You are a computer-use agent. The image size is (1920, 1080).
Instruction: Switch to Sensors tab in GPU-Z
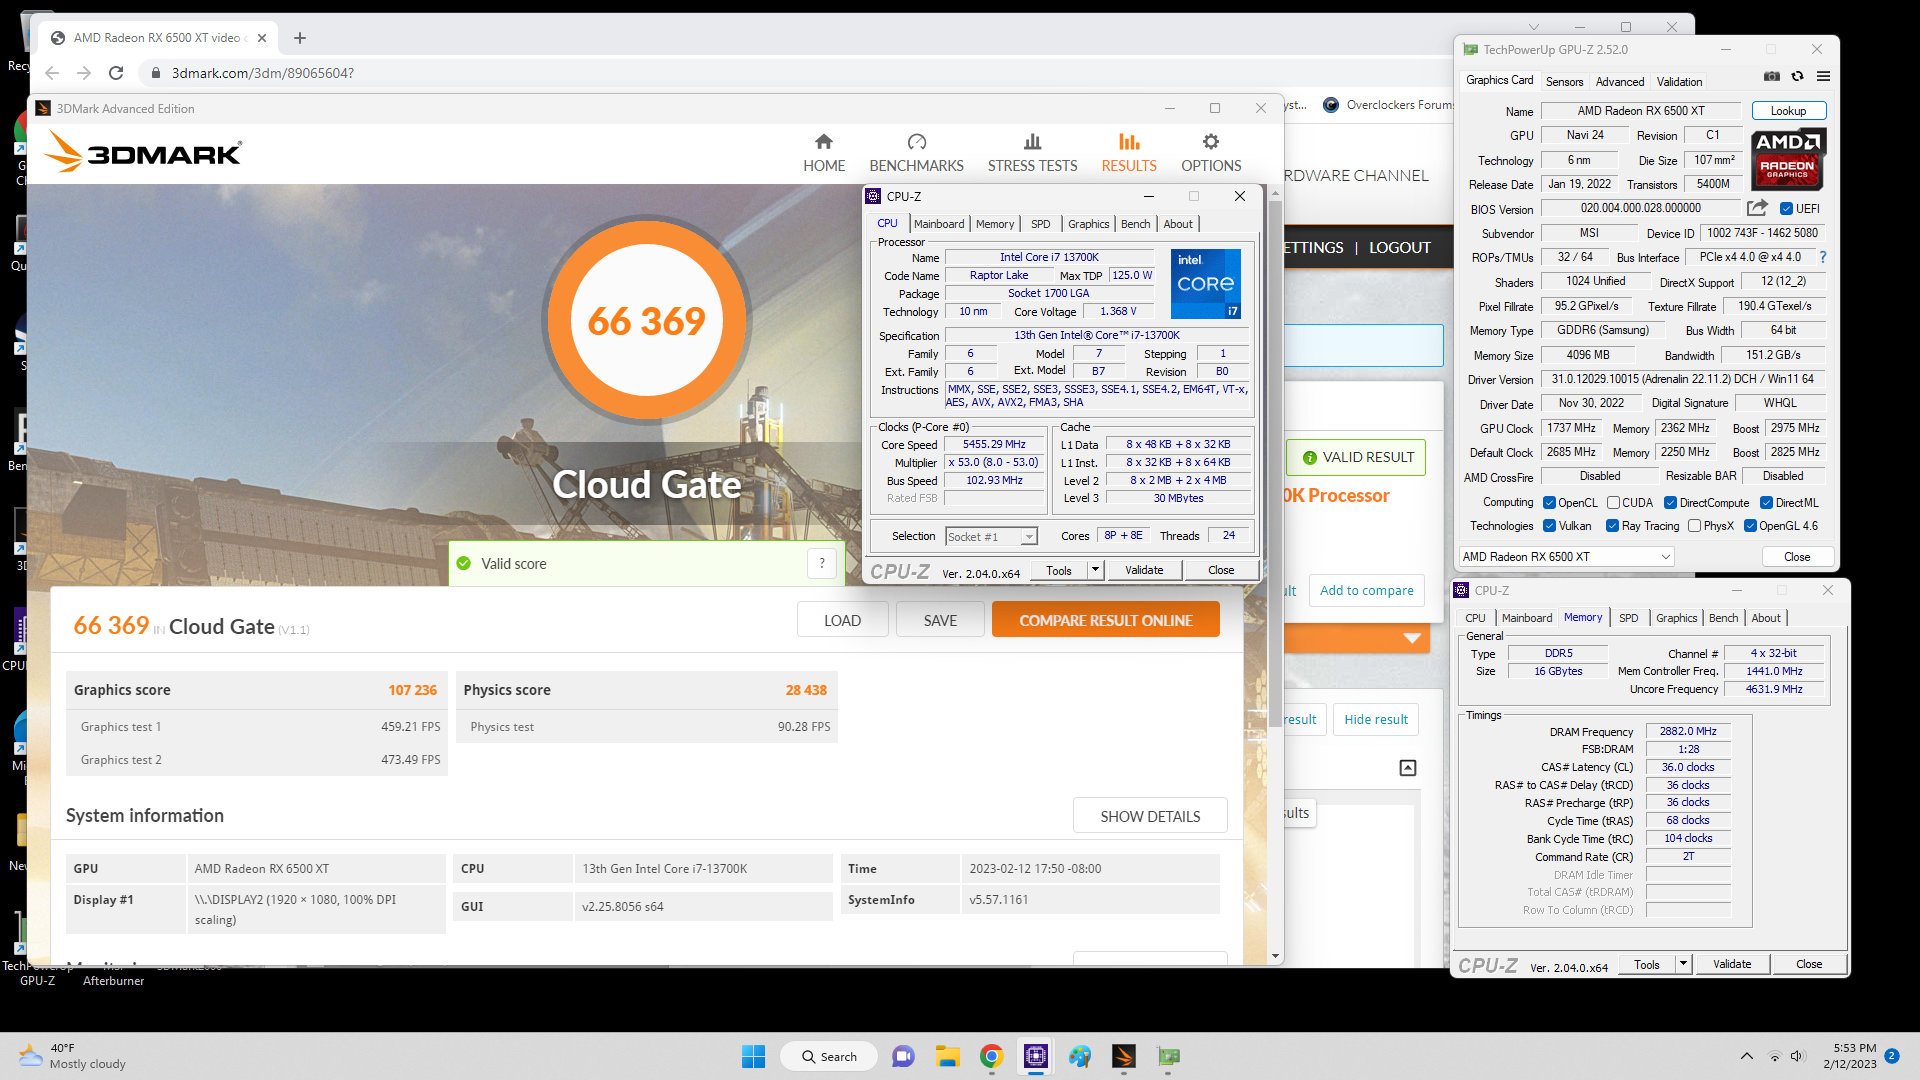coord(1564,82)
